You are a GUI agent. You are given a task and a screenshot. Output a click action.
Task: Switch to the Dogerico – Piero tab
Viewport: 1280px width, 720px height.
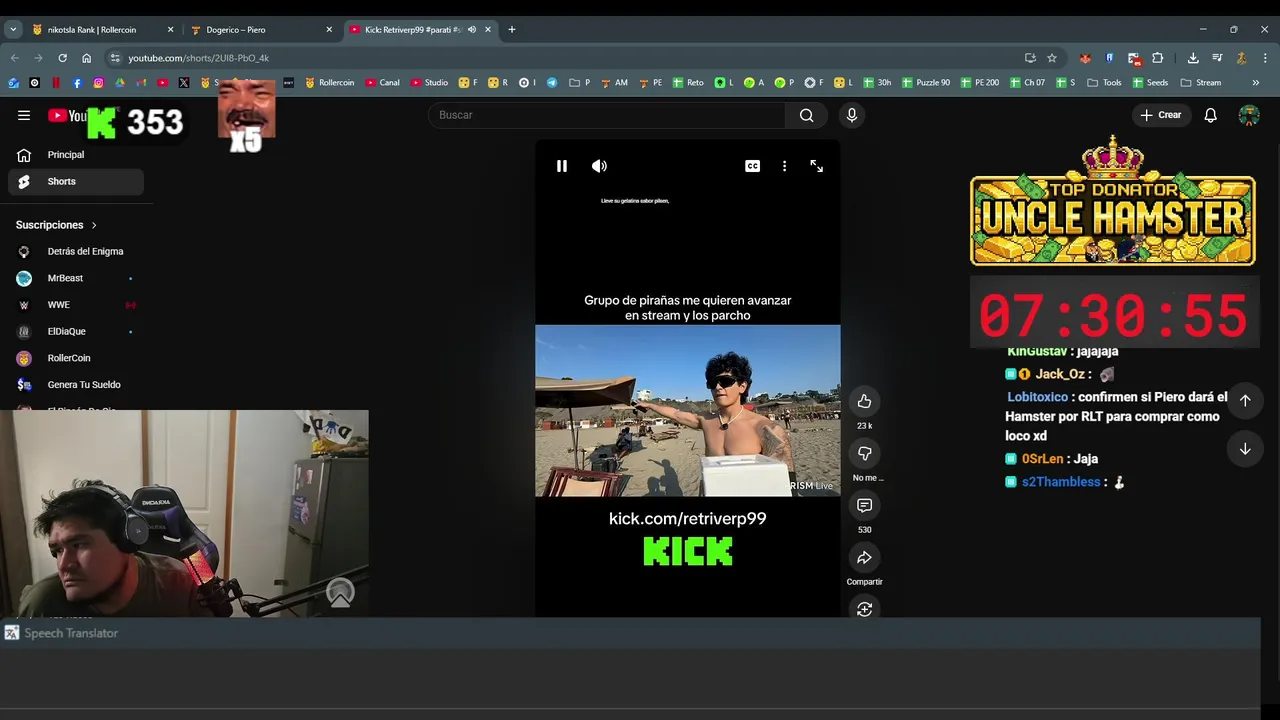pos(260,30)
